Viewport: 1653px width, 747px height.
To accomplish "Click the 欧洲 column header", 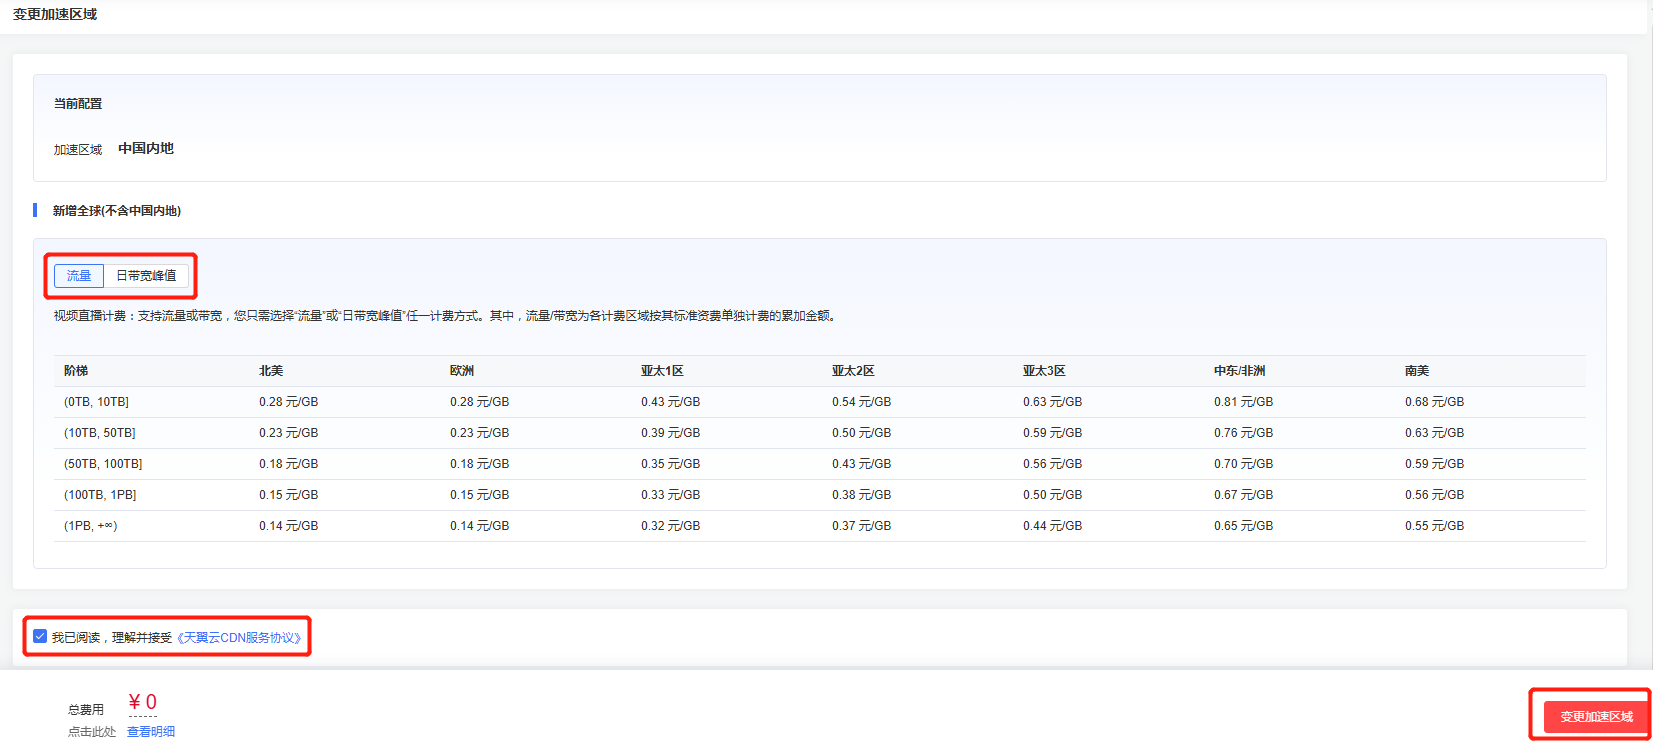I will tap(462, 371).
